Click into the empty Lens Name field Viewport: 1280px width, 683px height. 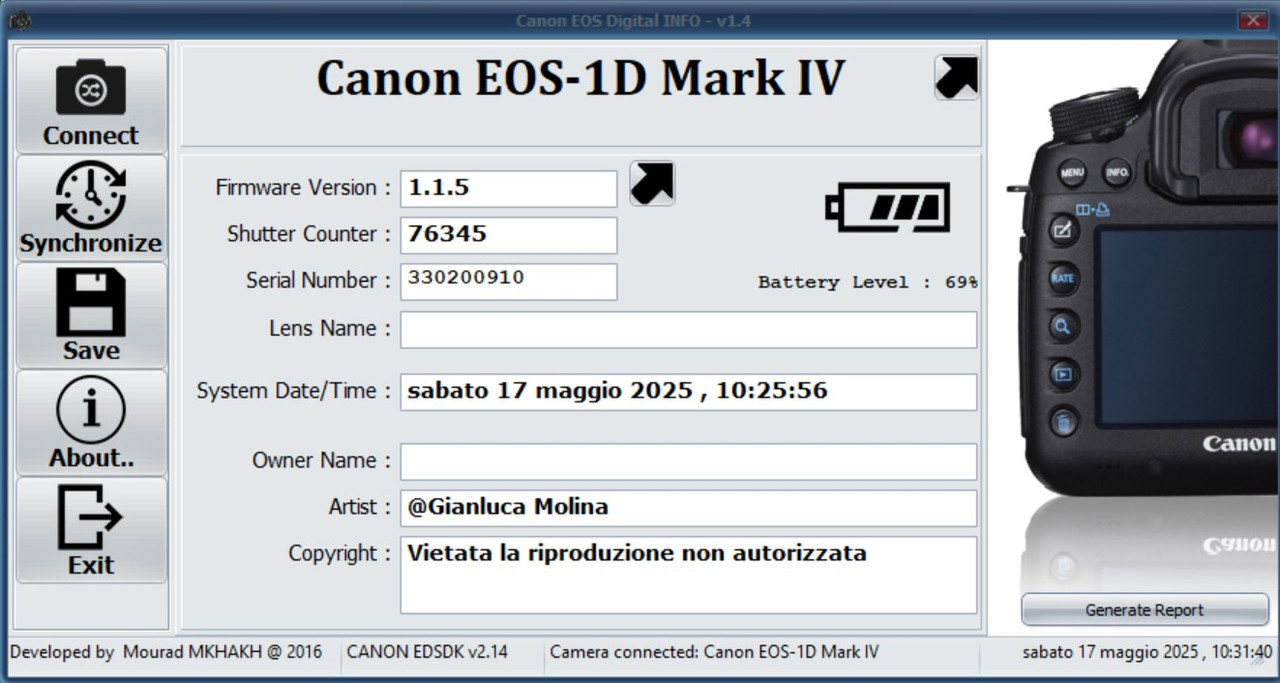coord(689,330)
